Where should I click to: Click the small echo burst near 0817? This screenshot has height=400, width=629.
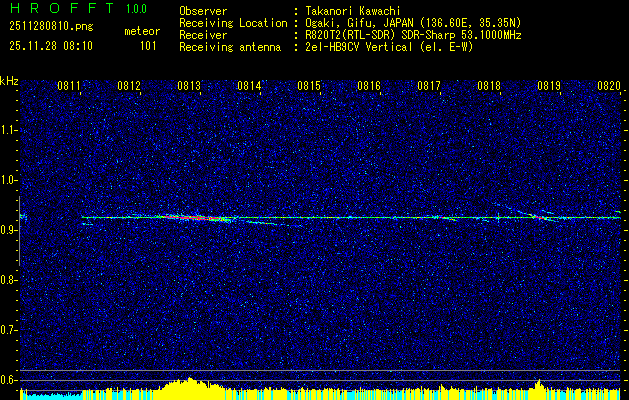click(x=446, y=218)
